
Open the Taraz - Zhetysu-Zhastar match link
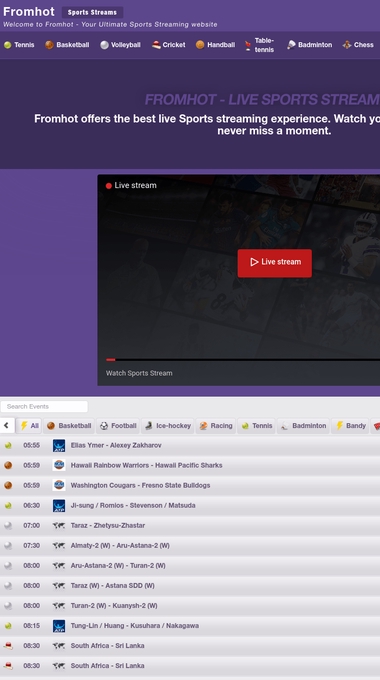108,526
